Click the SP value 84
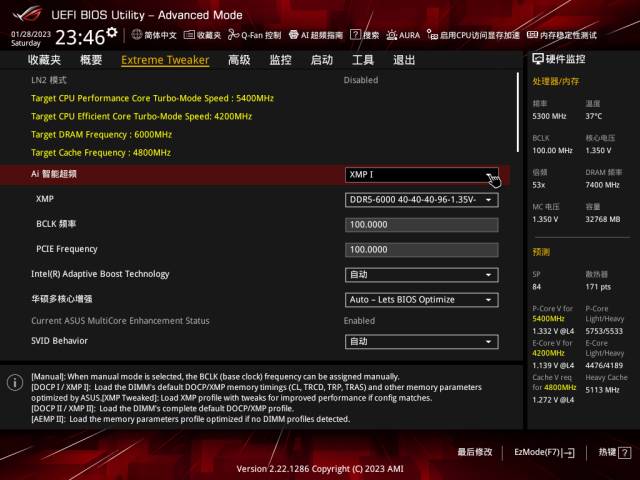 coord(537,287)
